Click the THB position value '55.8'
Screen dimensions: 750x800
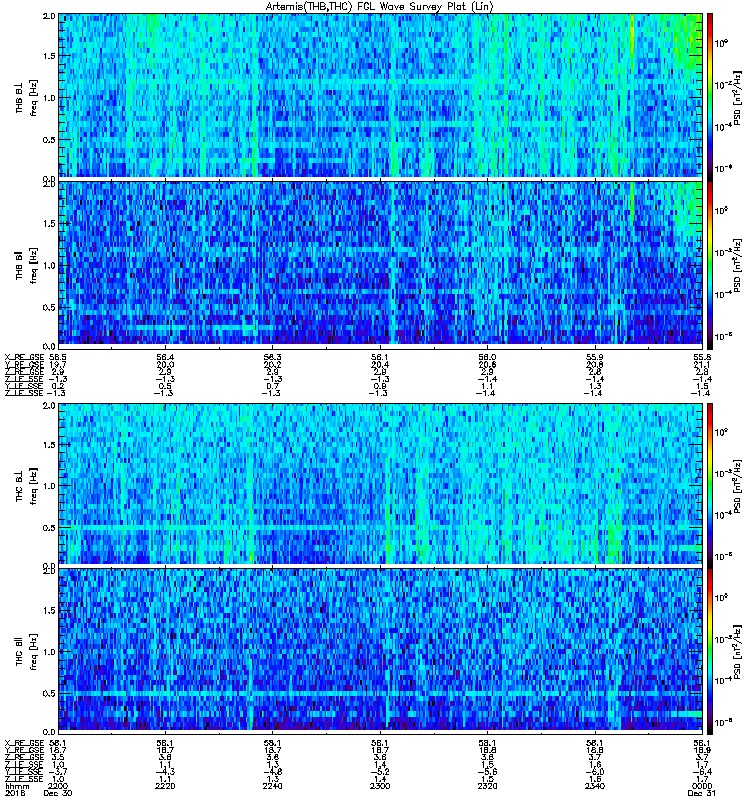pyautogui.click(x=702, y=358)
